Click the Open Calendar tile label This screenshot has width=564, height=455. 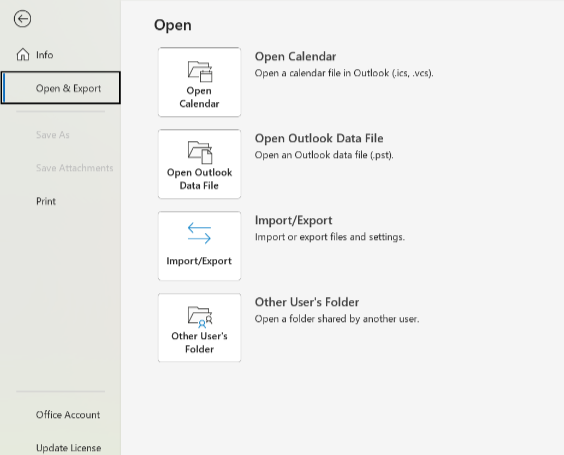[199, 97]
